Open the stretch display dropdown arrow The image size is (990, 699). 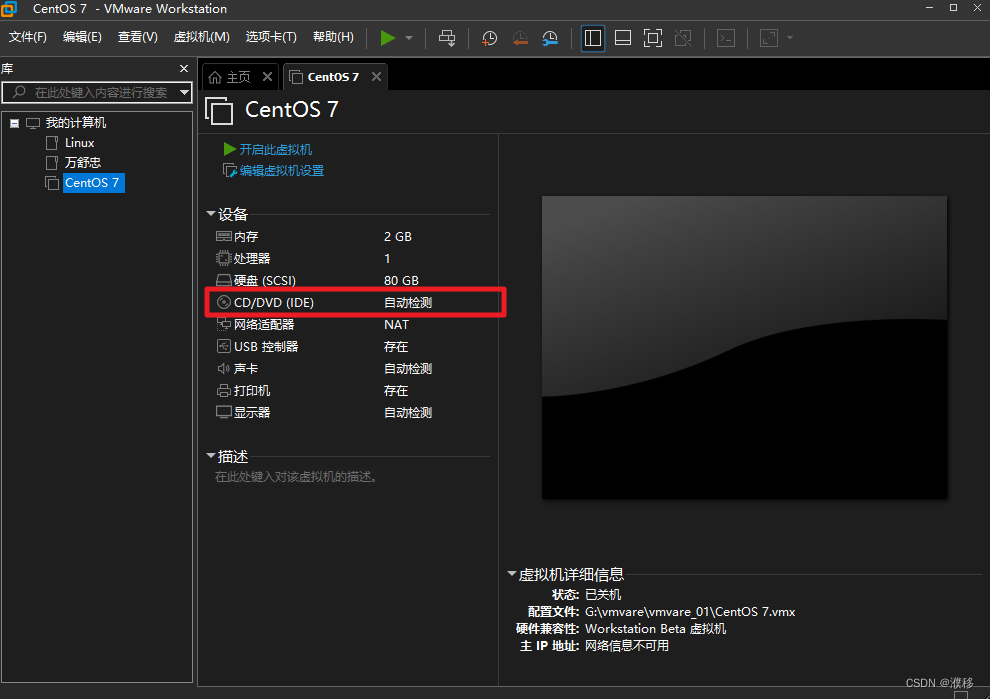tap(790, 38)
